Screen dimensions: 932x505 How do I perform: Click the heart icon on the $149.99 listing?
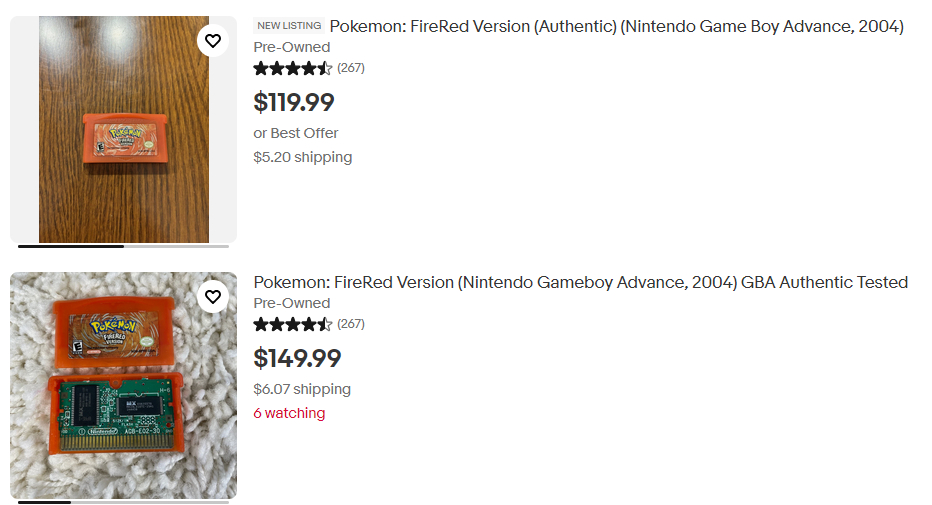(x=213, y=297)
